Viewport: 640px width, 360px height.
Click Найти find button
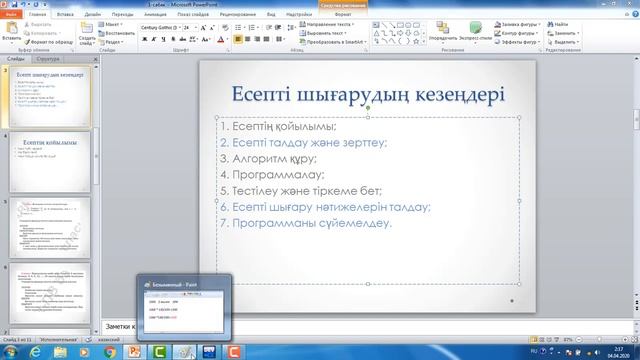coord(558,24)
